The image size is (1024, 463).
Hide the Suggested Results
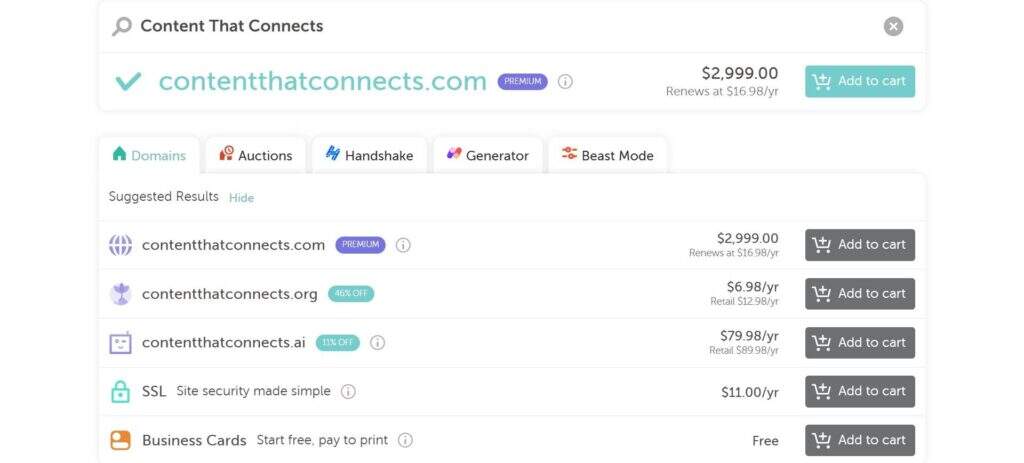(x=241, y=198)
